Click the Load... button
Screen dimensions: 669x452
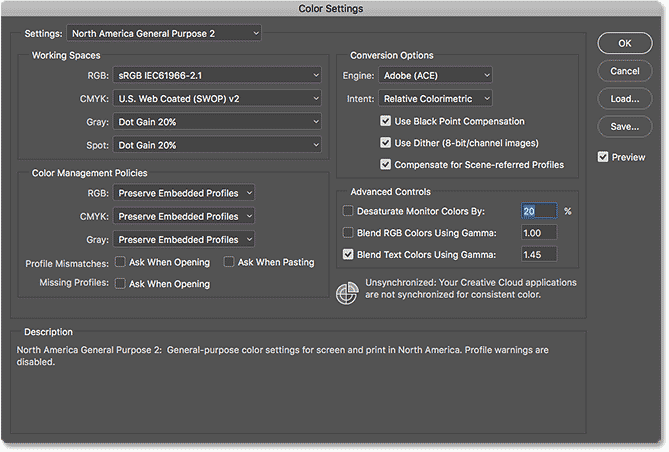pos(624,99)
